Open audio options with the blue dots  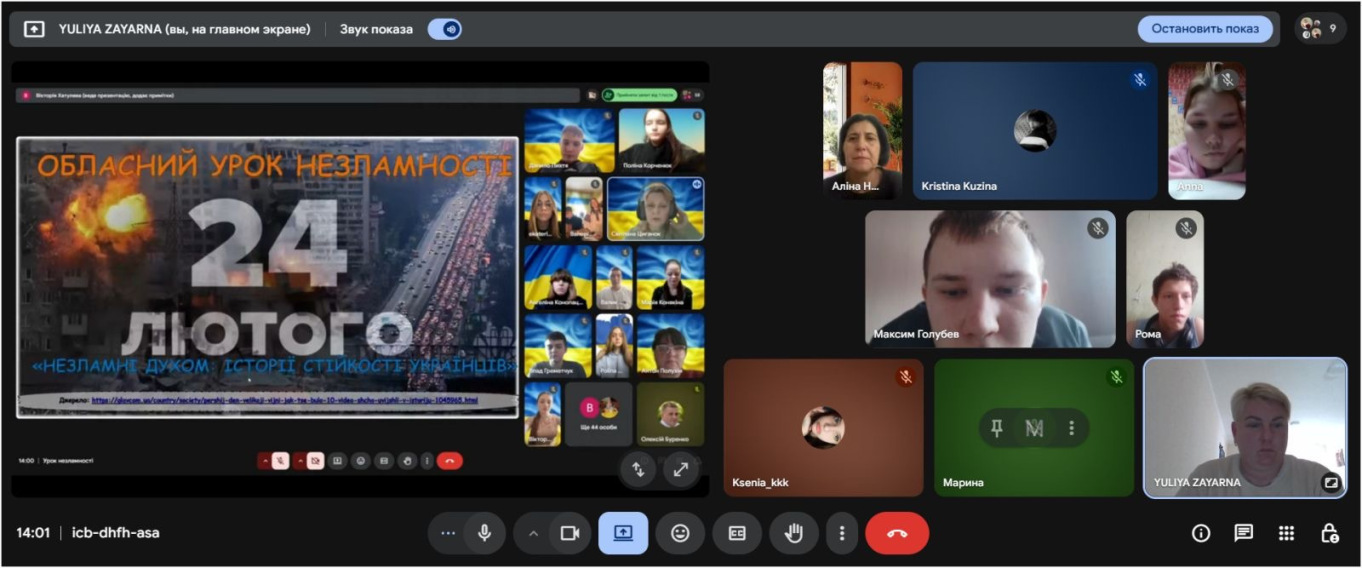(x=447, y=533)
